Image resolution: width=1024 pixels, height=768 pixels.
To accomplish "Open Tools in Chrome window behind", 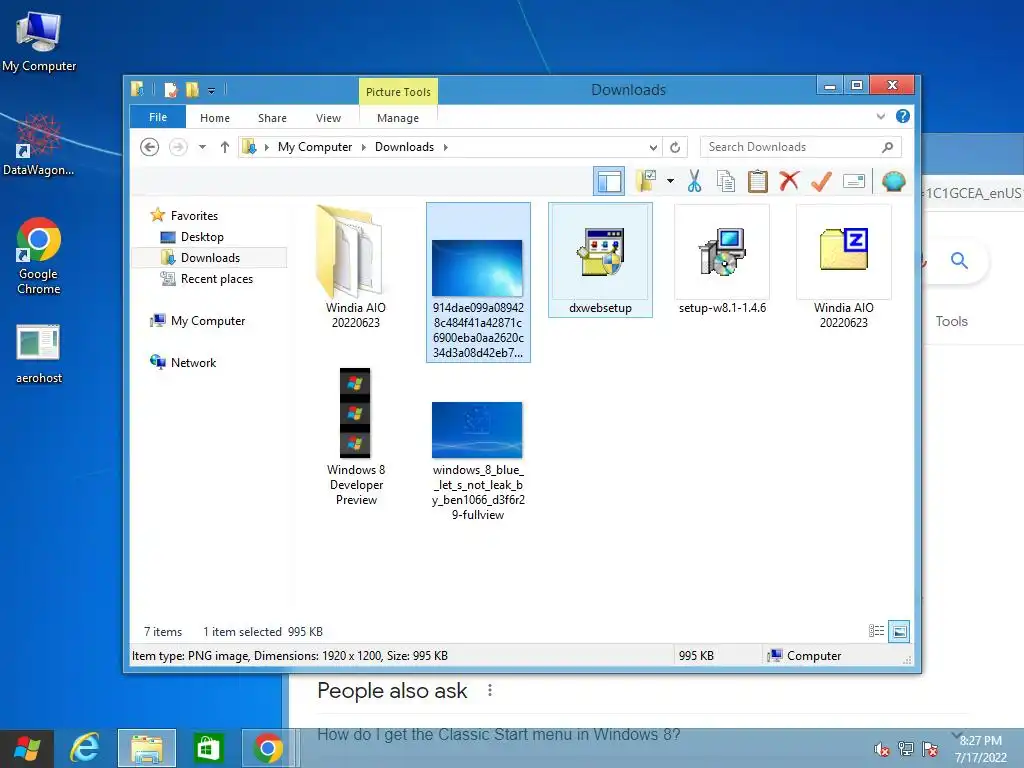I will tap(952, 321).
